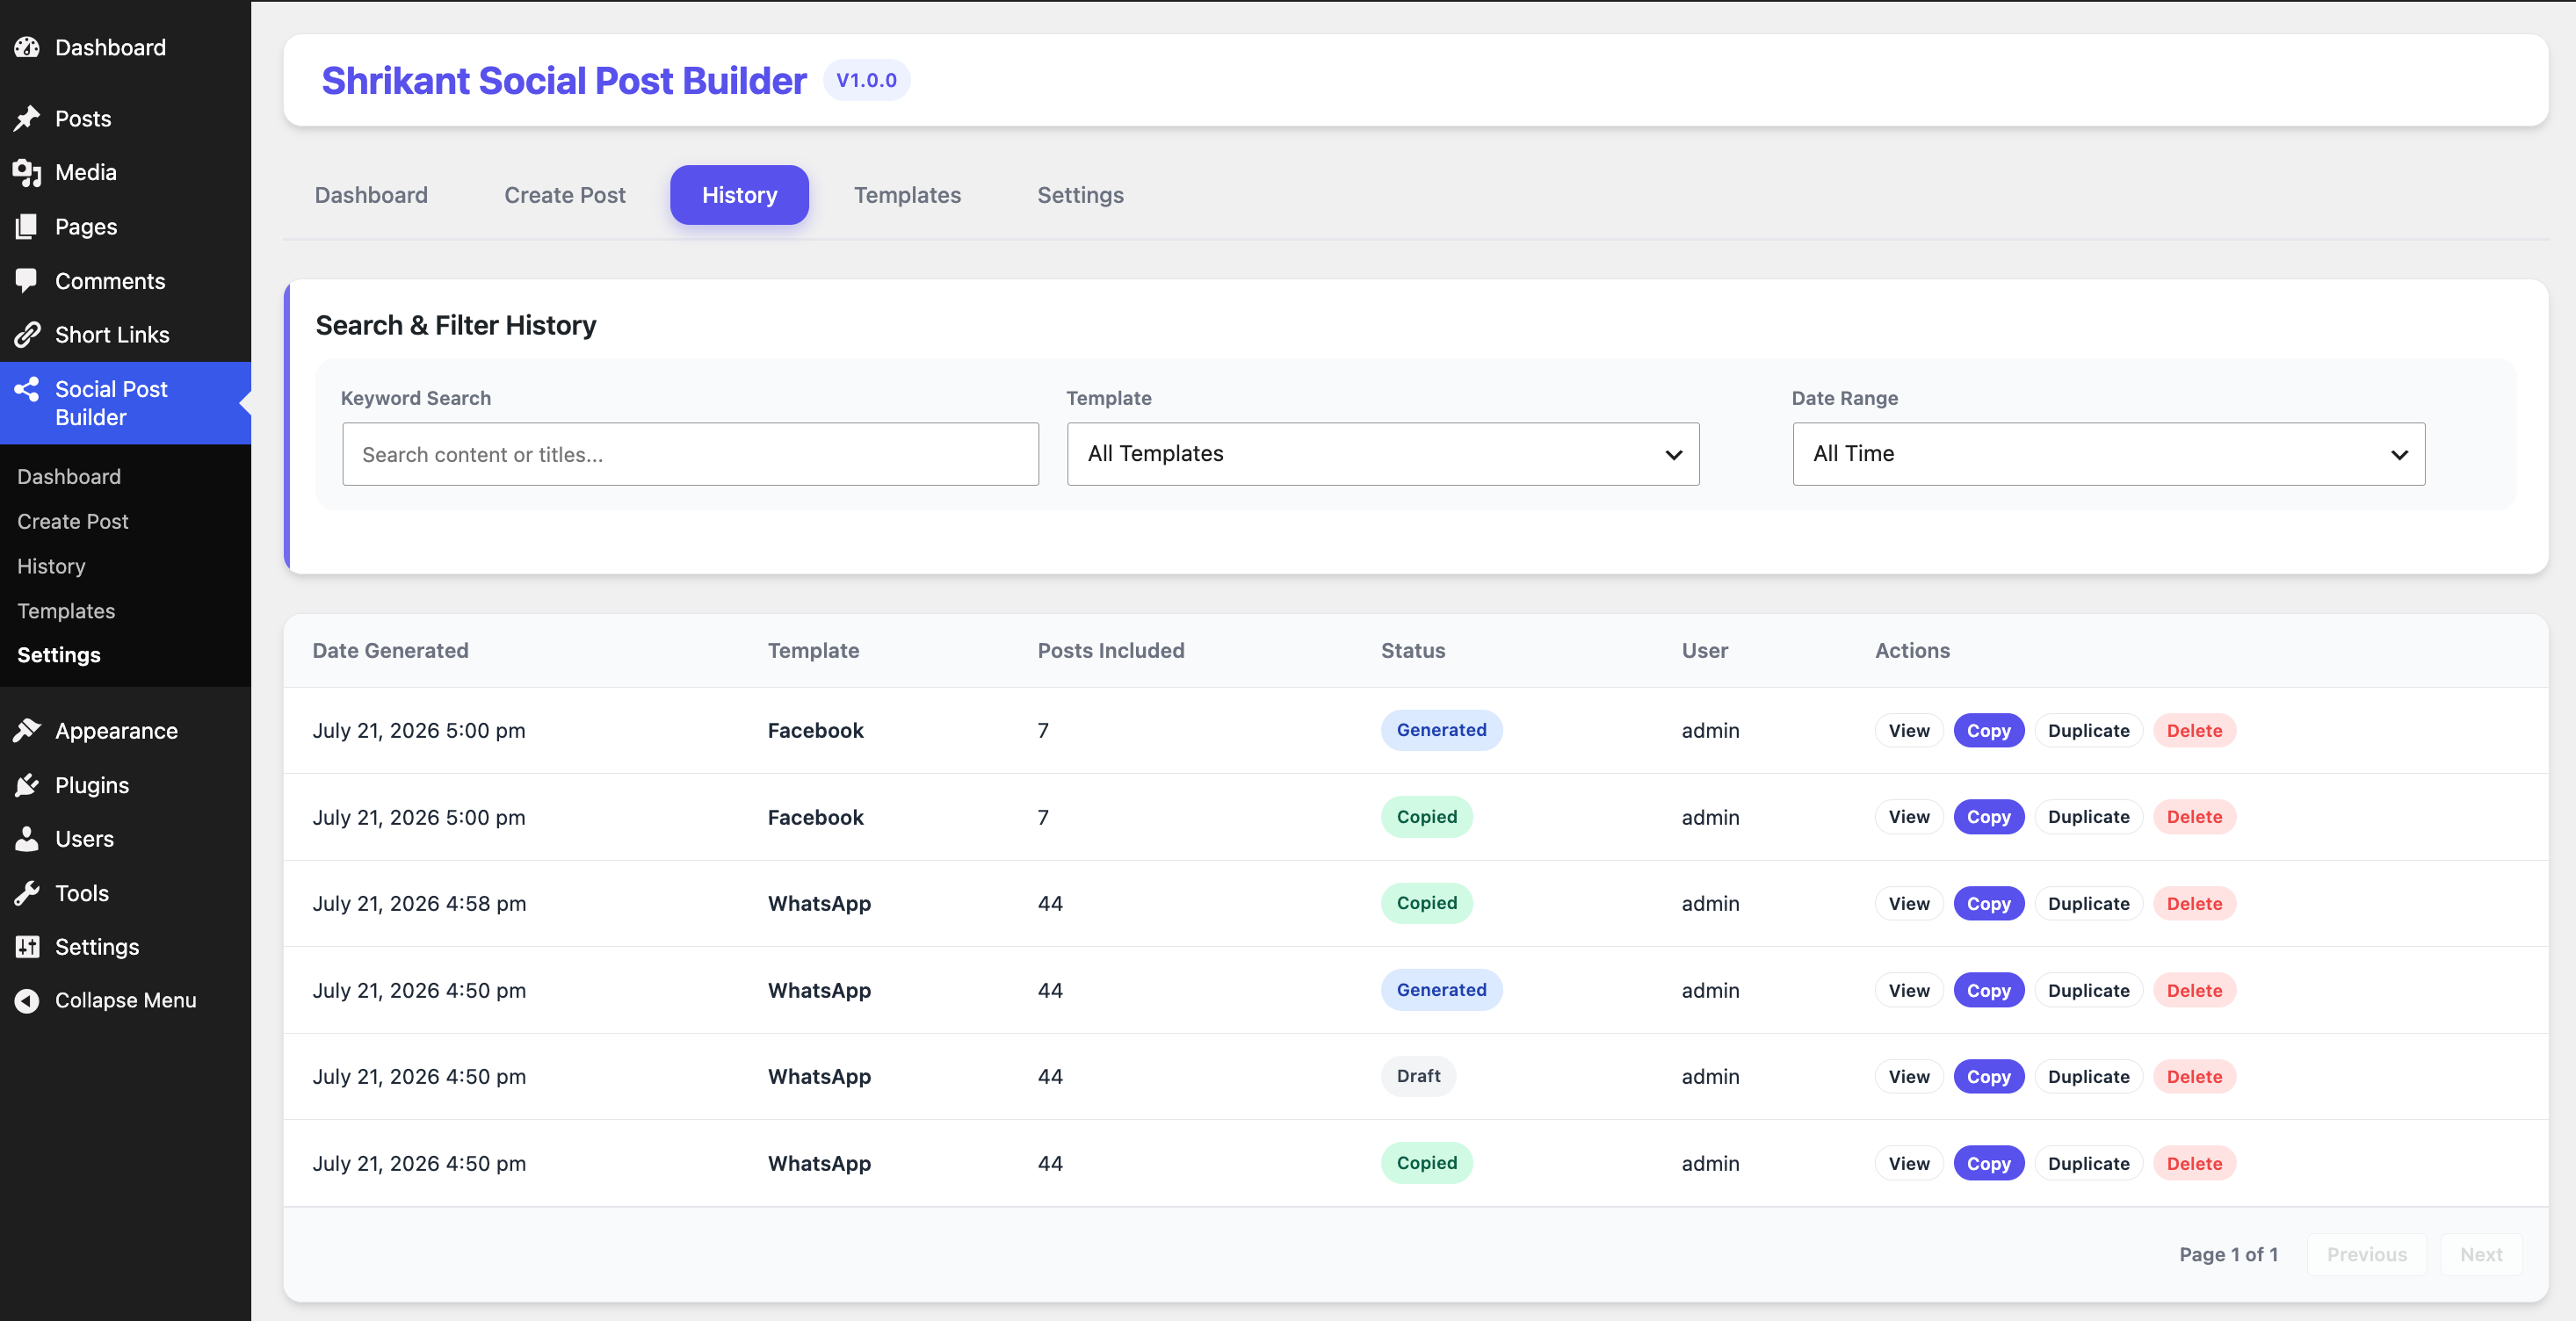Click the Collapse Menu arrow icon
The height and width of the screenshot is (1321, 2576).
point(27,1000)
